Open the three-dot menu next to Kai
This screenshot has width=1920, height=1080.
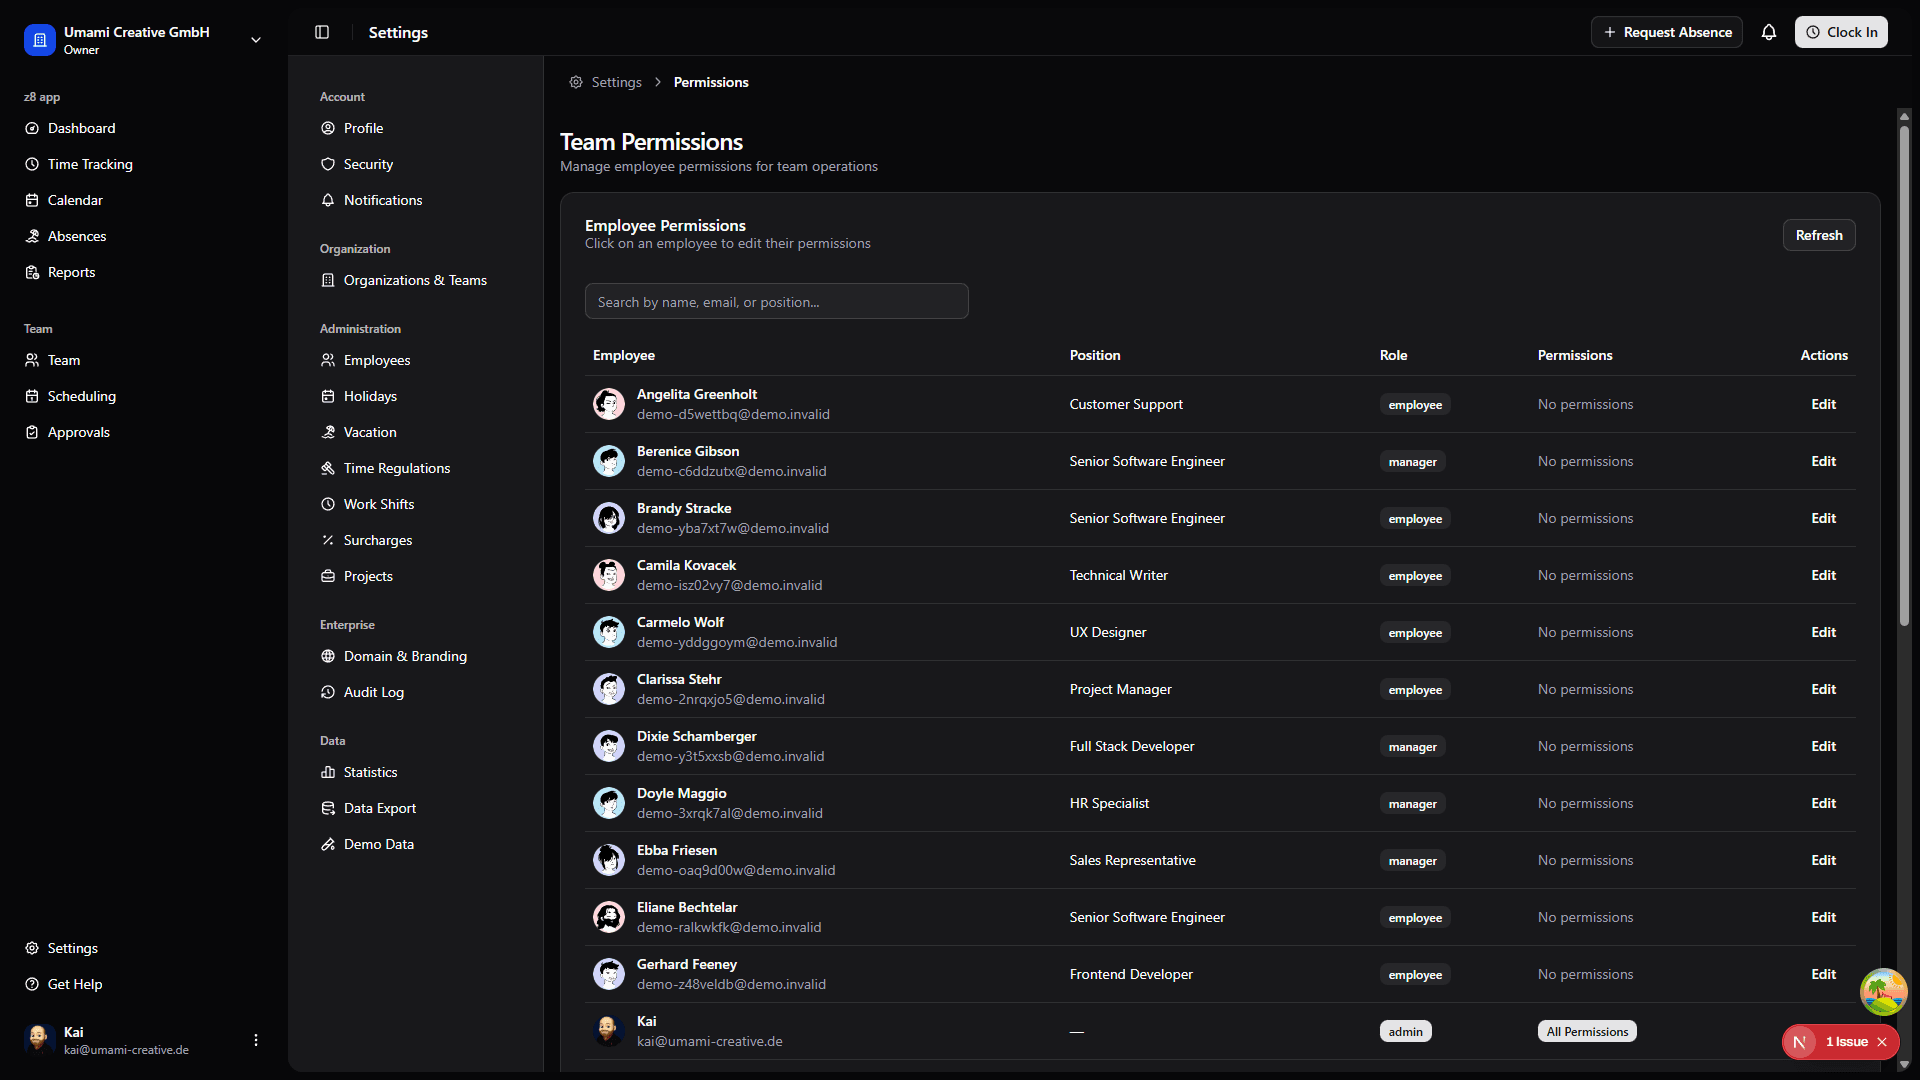255,1040
